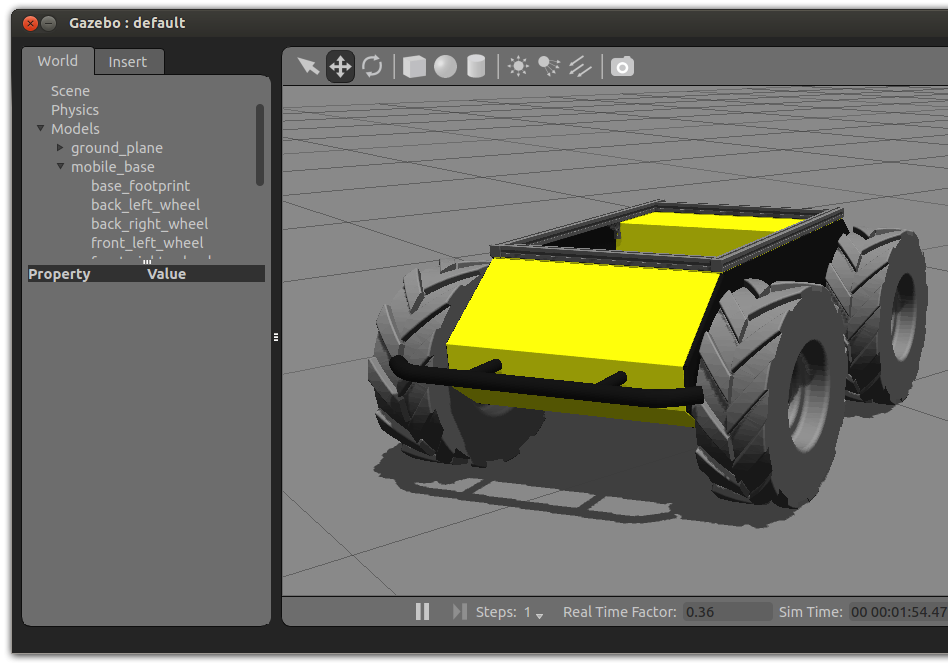Activate the translate mode tool
This screenshot has width=948, height=666.
[340, 67]
